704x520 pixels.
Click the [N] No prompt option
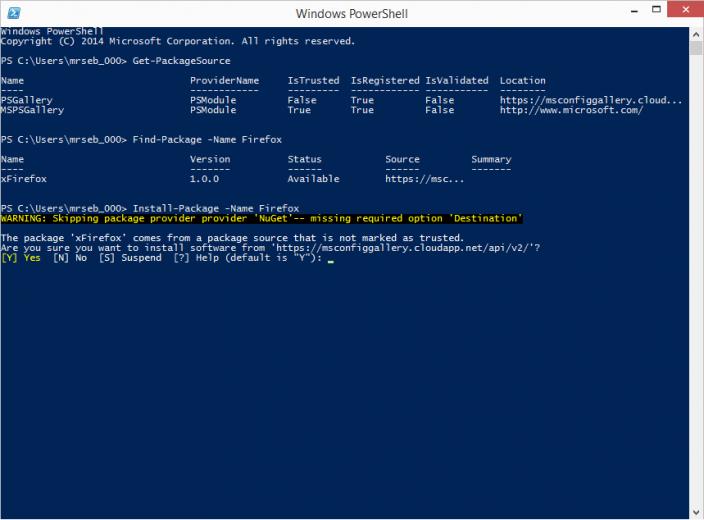70,258
